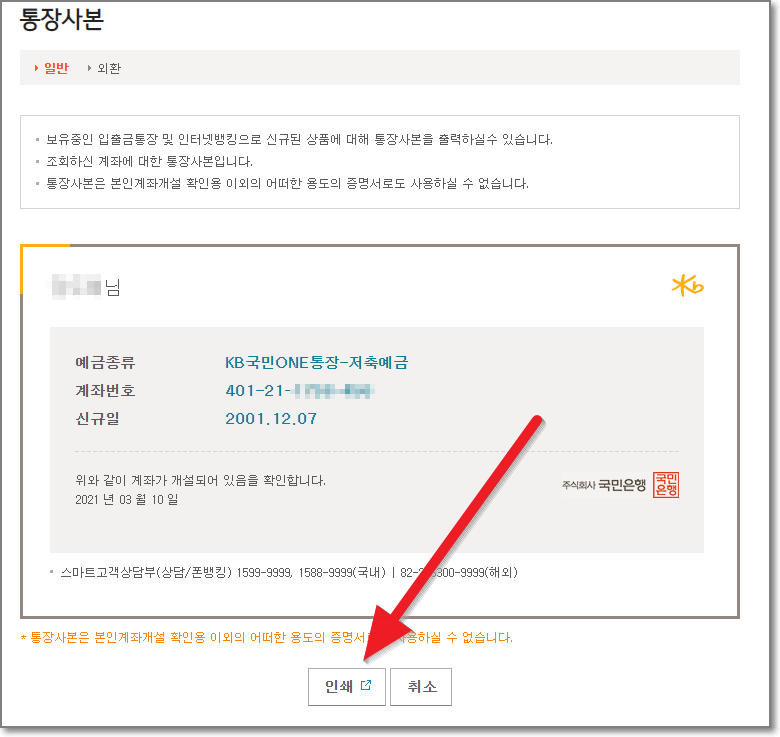Click the 통장사본 page heading
The width and height of the screenshot is (780, 737).
62,19
